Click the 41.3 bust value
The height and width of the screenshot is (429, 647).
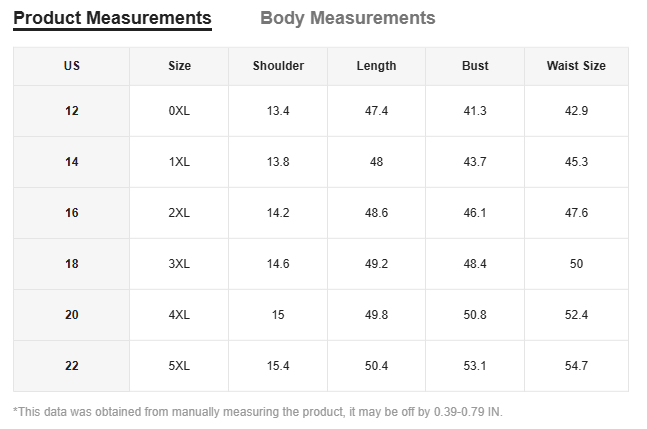click(x=475, y=111)
